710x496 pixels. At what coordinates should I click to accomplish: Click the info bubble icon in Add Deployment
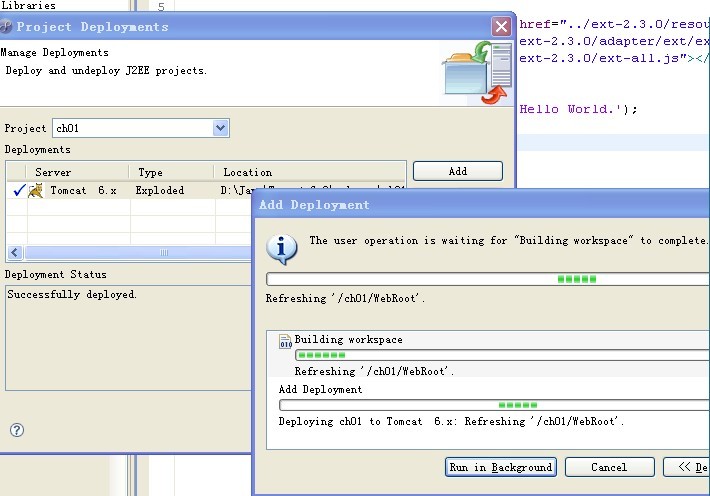(x=281, y=249)
